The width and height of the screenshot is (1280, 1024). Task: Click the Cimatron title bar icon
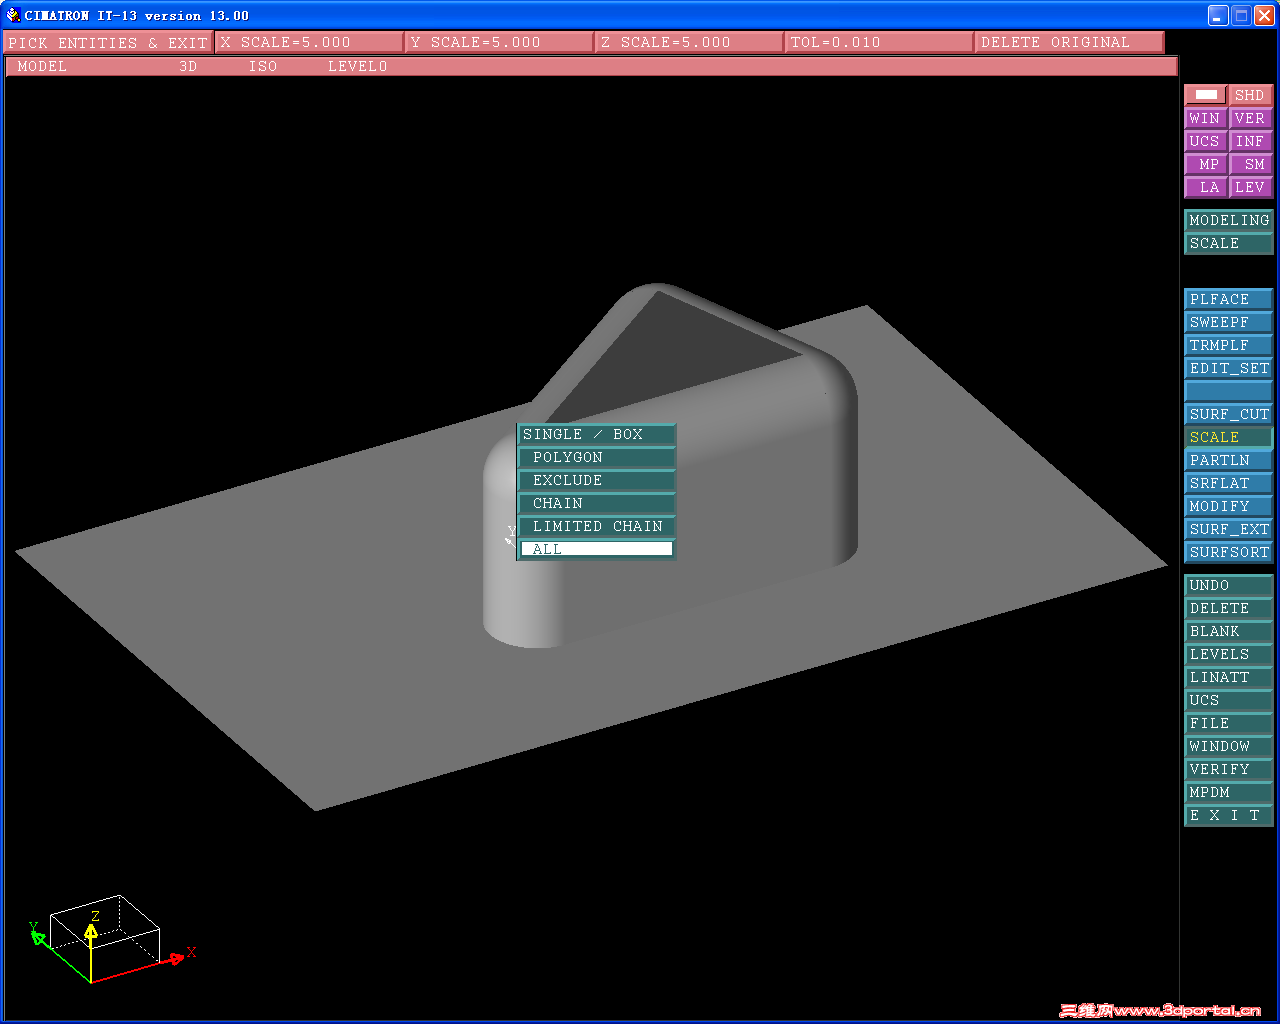point(13,15)
